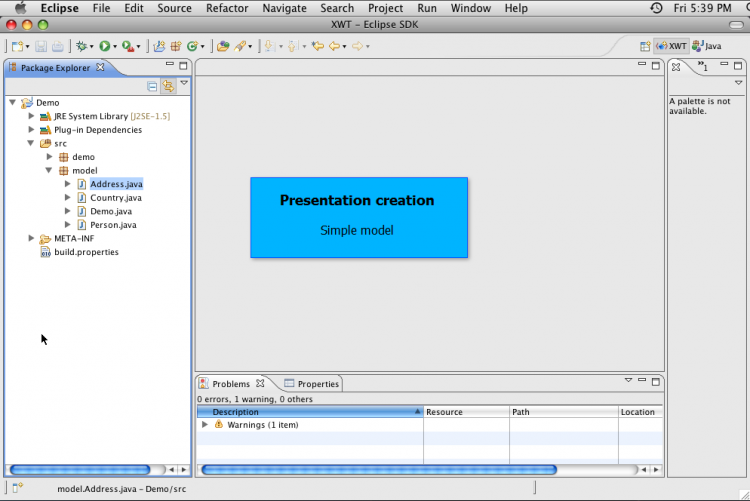Screen dimensions: 750x501
Task: Activate the XWT perspective button
Action: tap(671, 46)
